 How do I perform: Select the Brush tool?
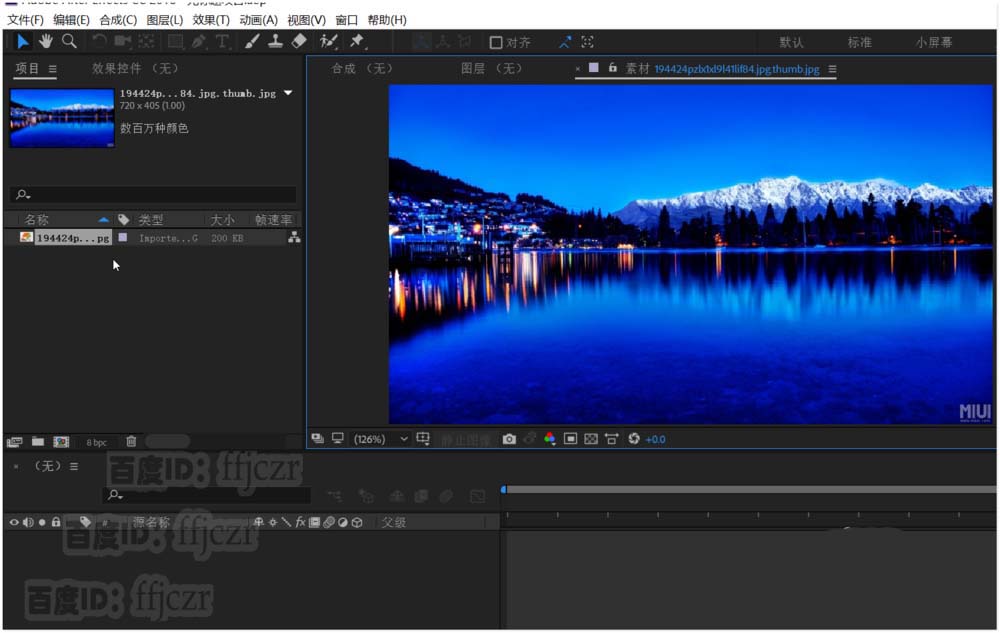coord(252,42)
